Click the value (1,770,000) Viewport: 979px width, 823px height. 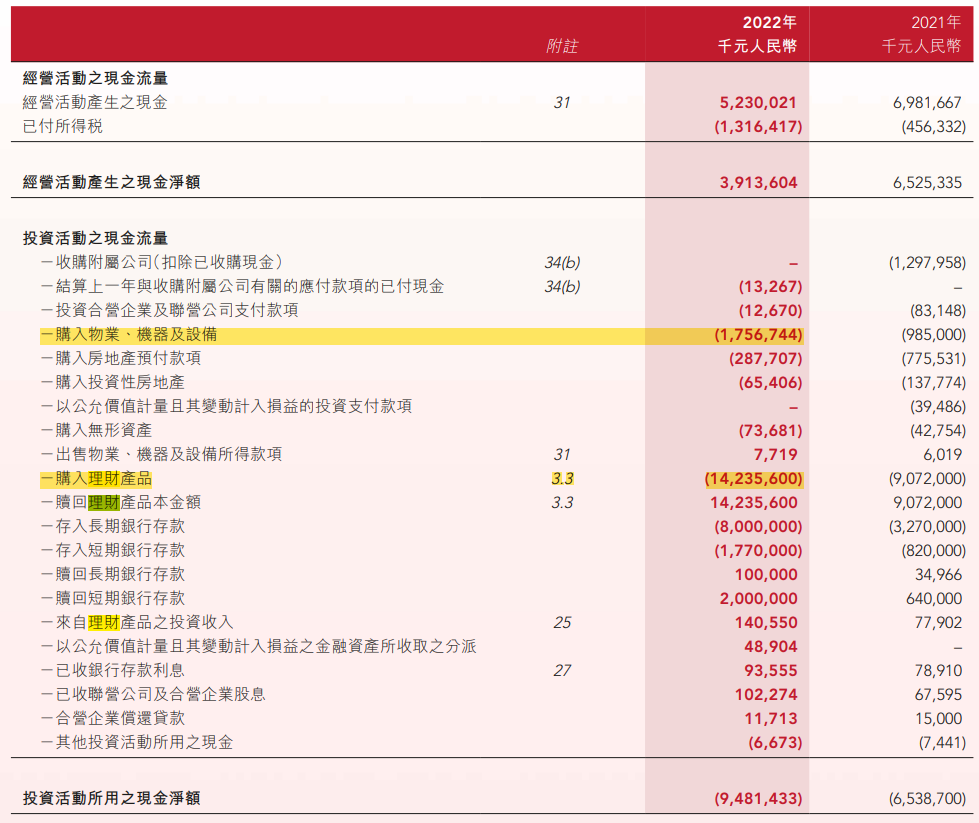(758, 551)
